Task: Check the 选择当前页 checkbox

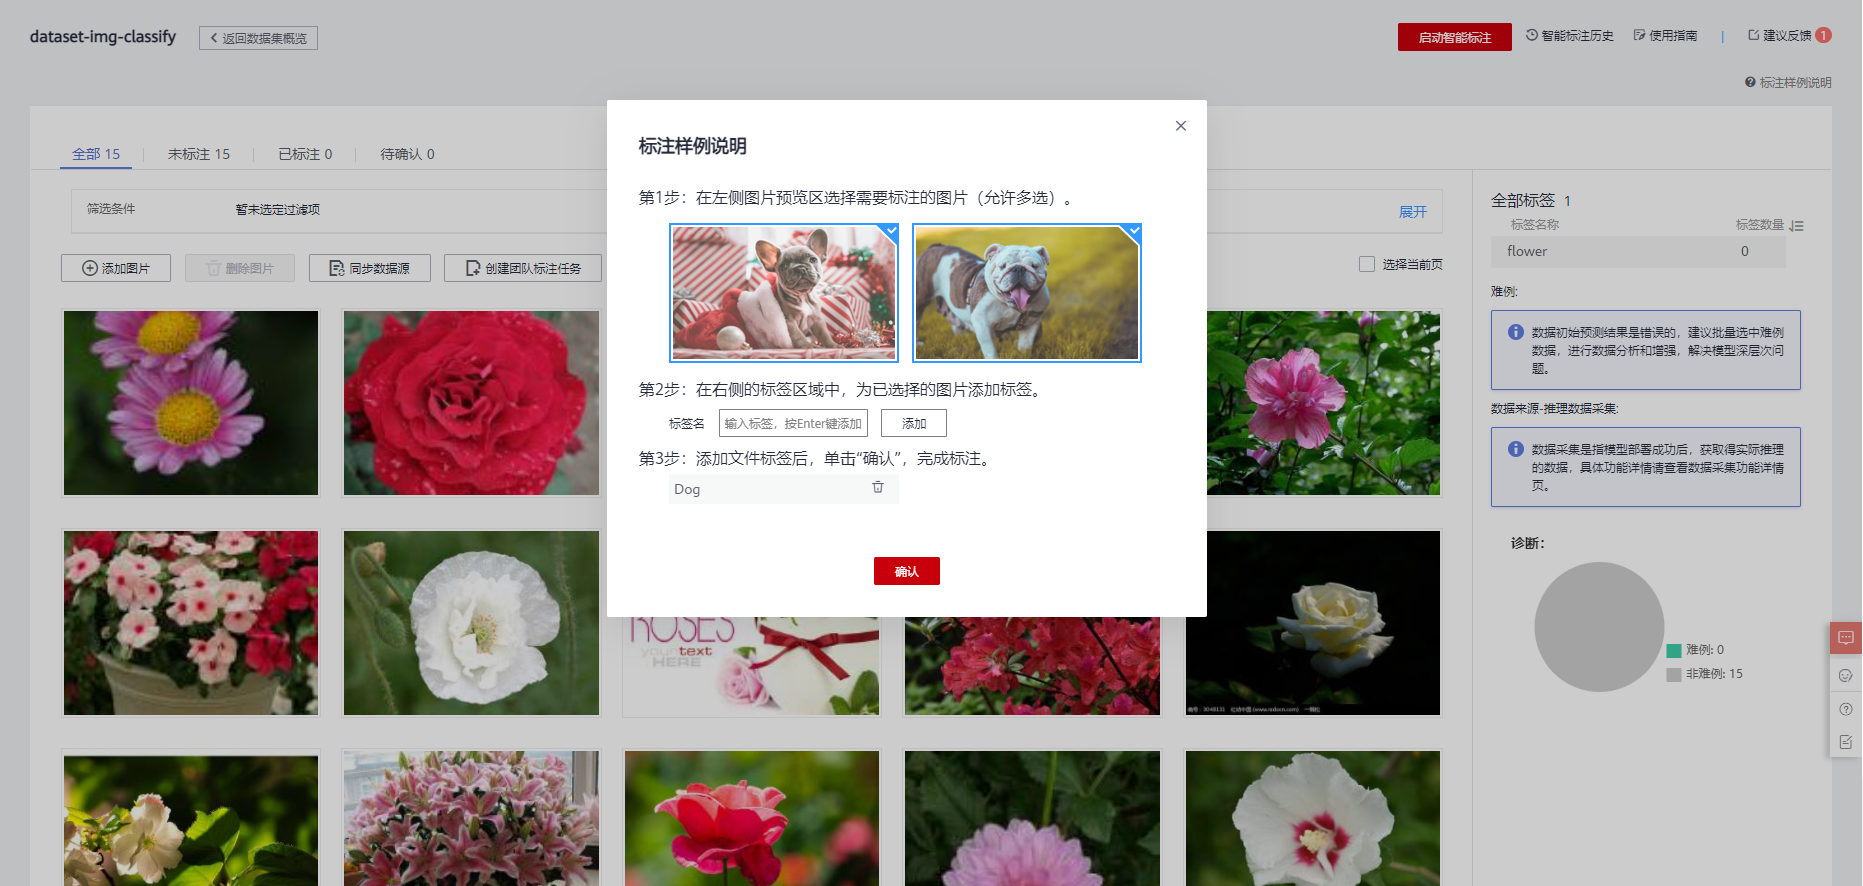Action: click(x=1367, y=264)
